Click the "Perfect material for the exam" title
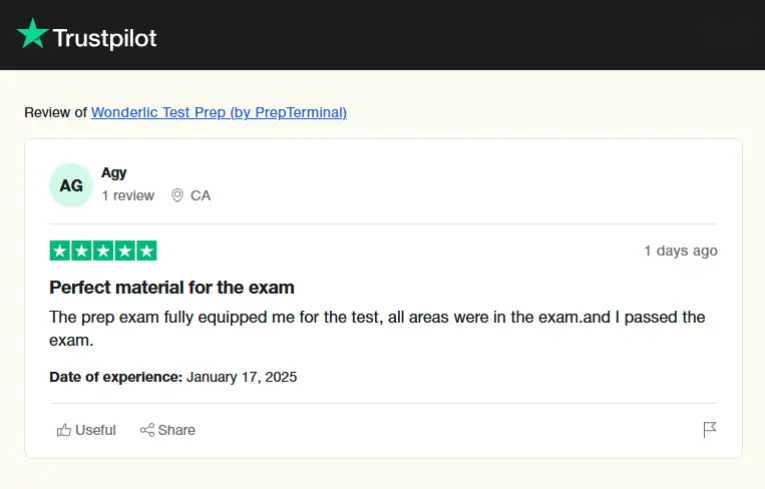The image size is (765, 489). [x=172, y=287]
